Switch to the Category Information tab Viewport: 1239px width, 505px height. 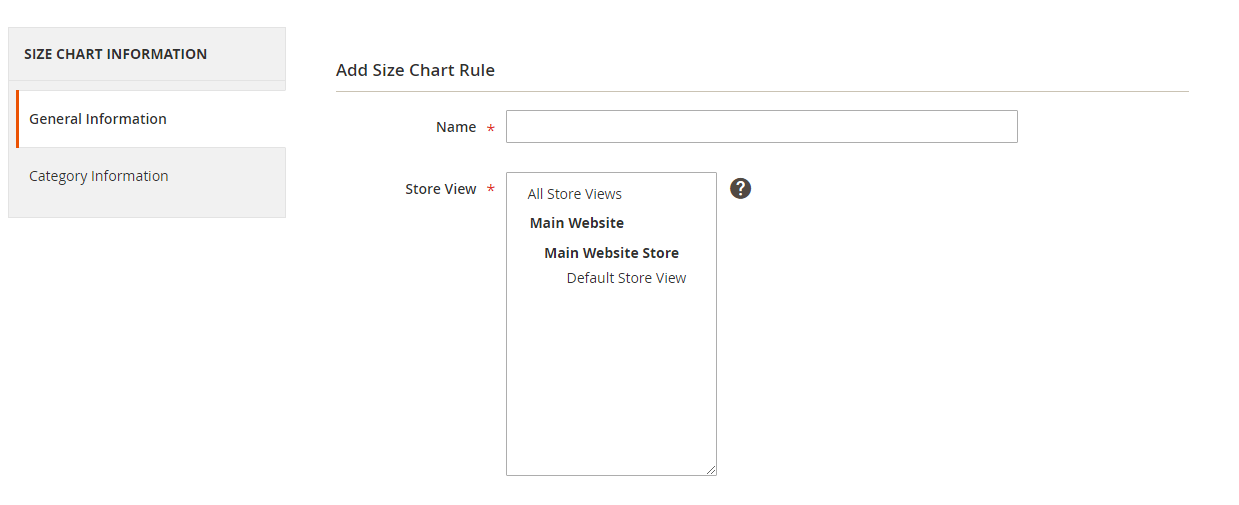(99, 176)
